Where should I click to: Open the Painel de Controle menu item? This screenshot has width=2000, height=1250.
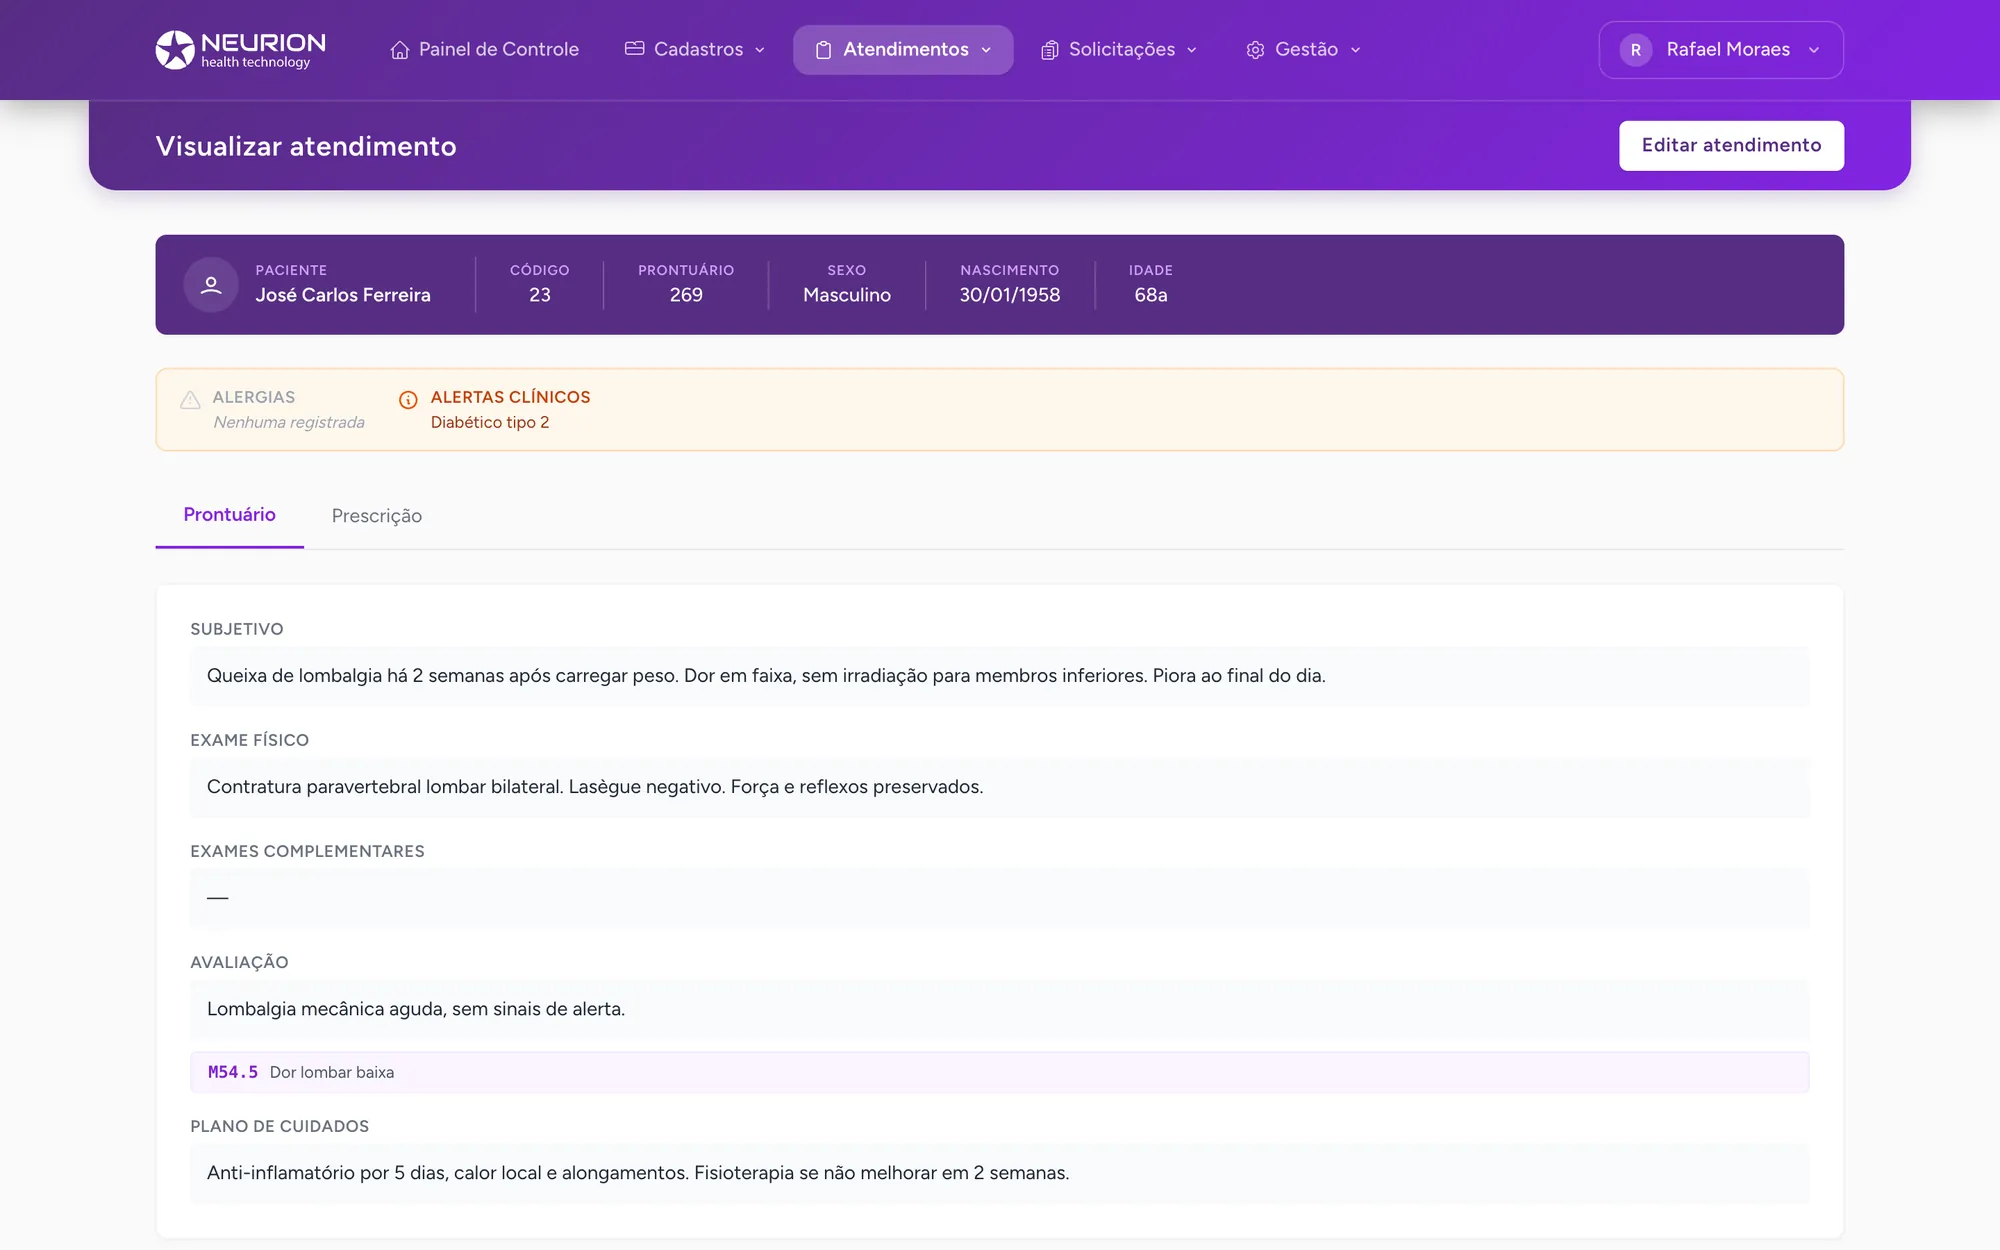click(484, 50)
